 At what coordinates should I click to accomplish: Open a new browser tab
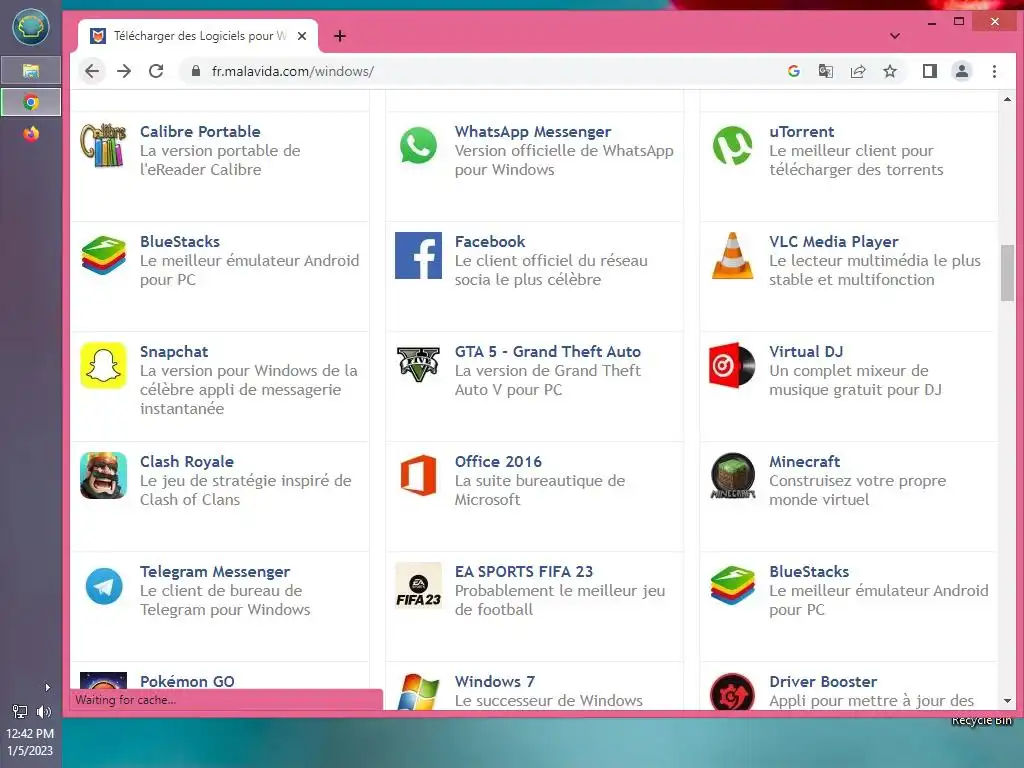pyautogui.click(x=340, y=36)
